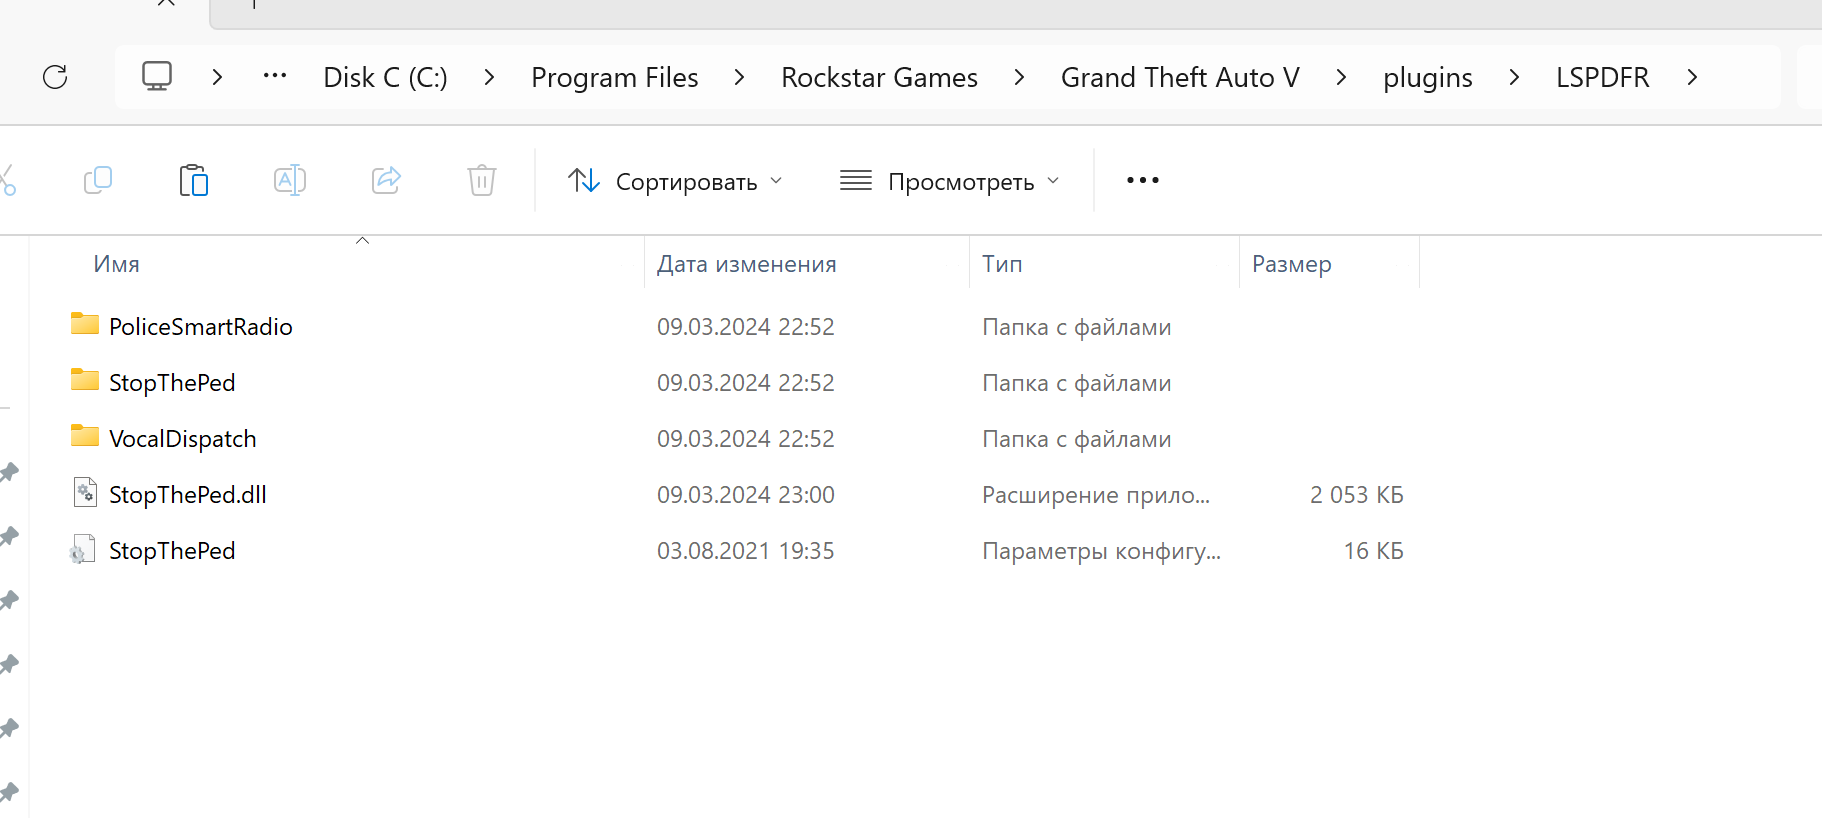Click the Copy icon in toolbar
The width and height of the screenshot is (1822, 818).
click(98, 180)
